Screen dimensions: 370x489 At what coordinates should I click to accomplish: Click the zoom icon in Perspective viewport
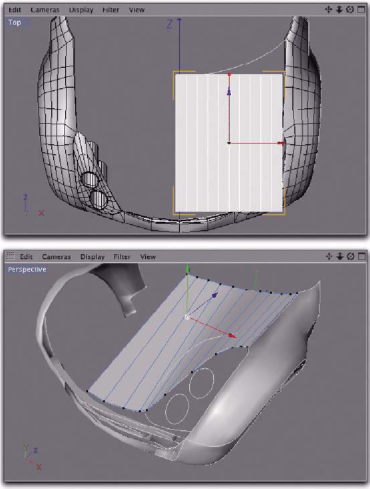[x=340, y=256]
